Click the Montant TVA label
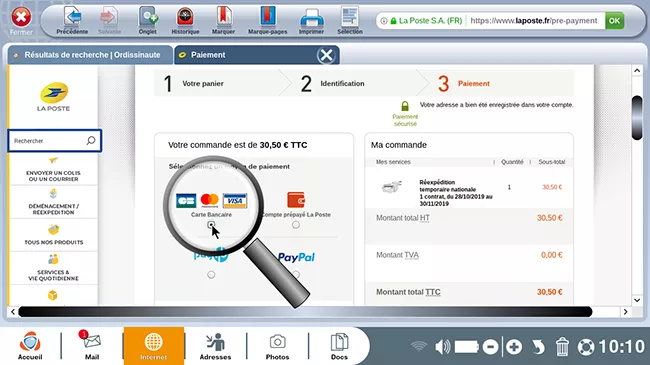This screenshot has width=650, height=365. coord(397,255)
